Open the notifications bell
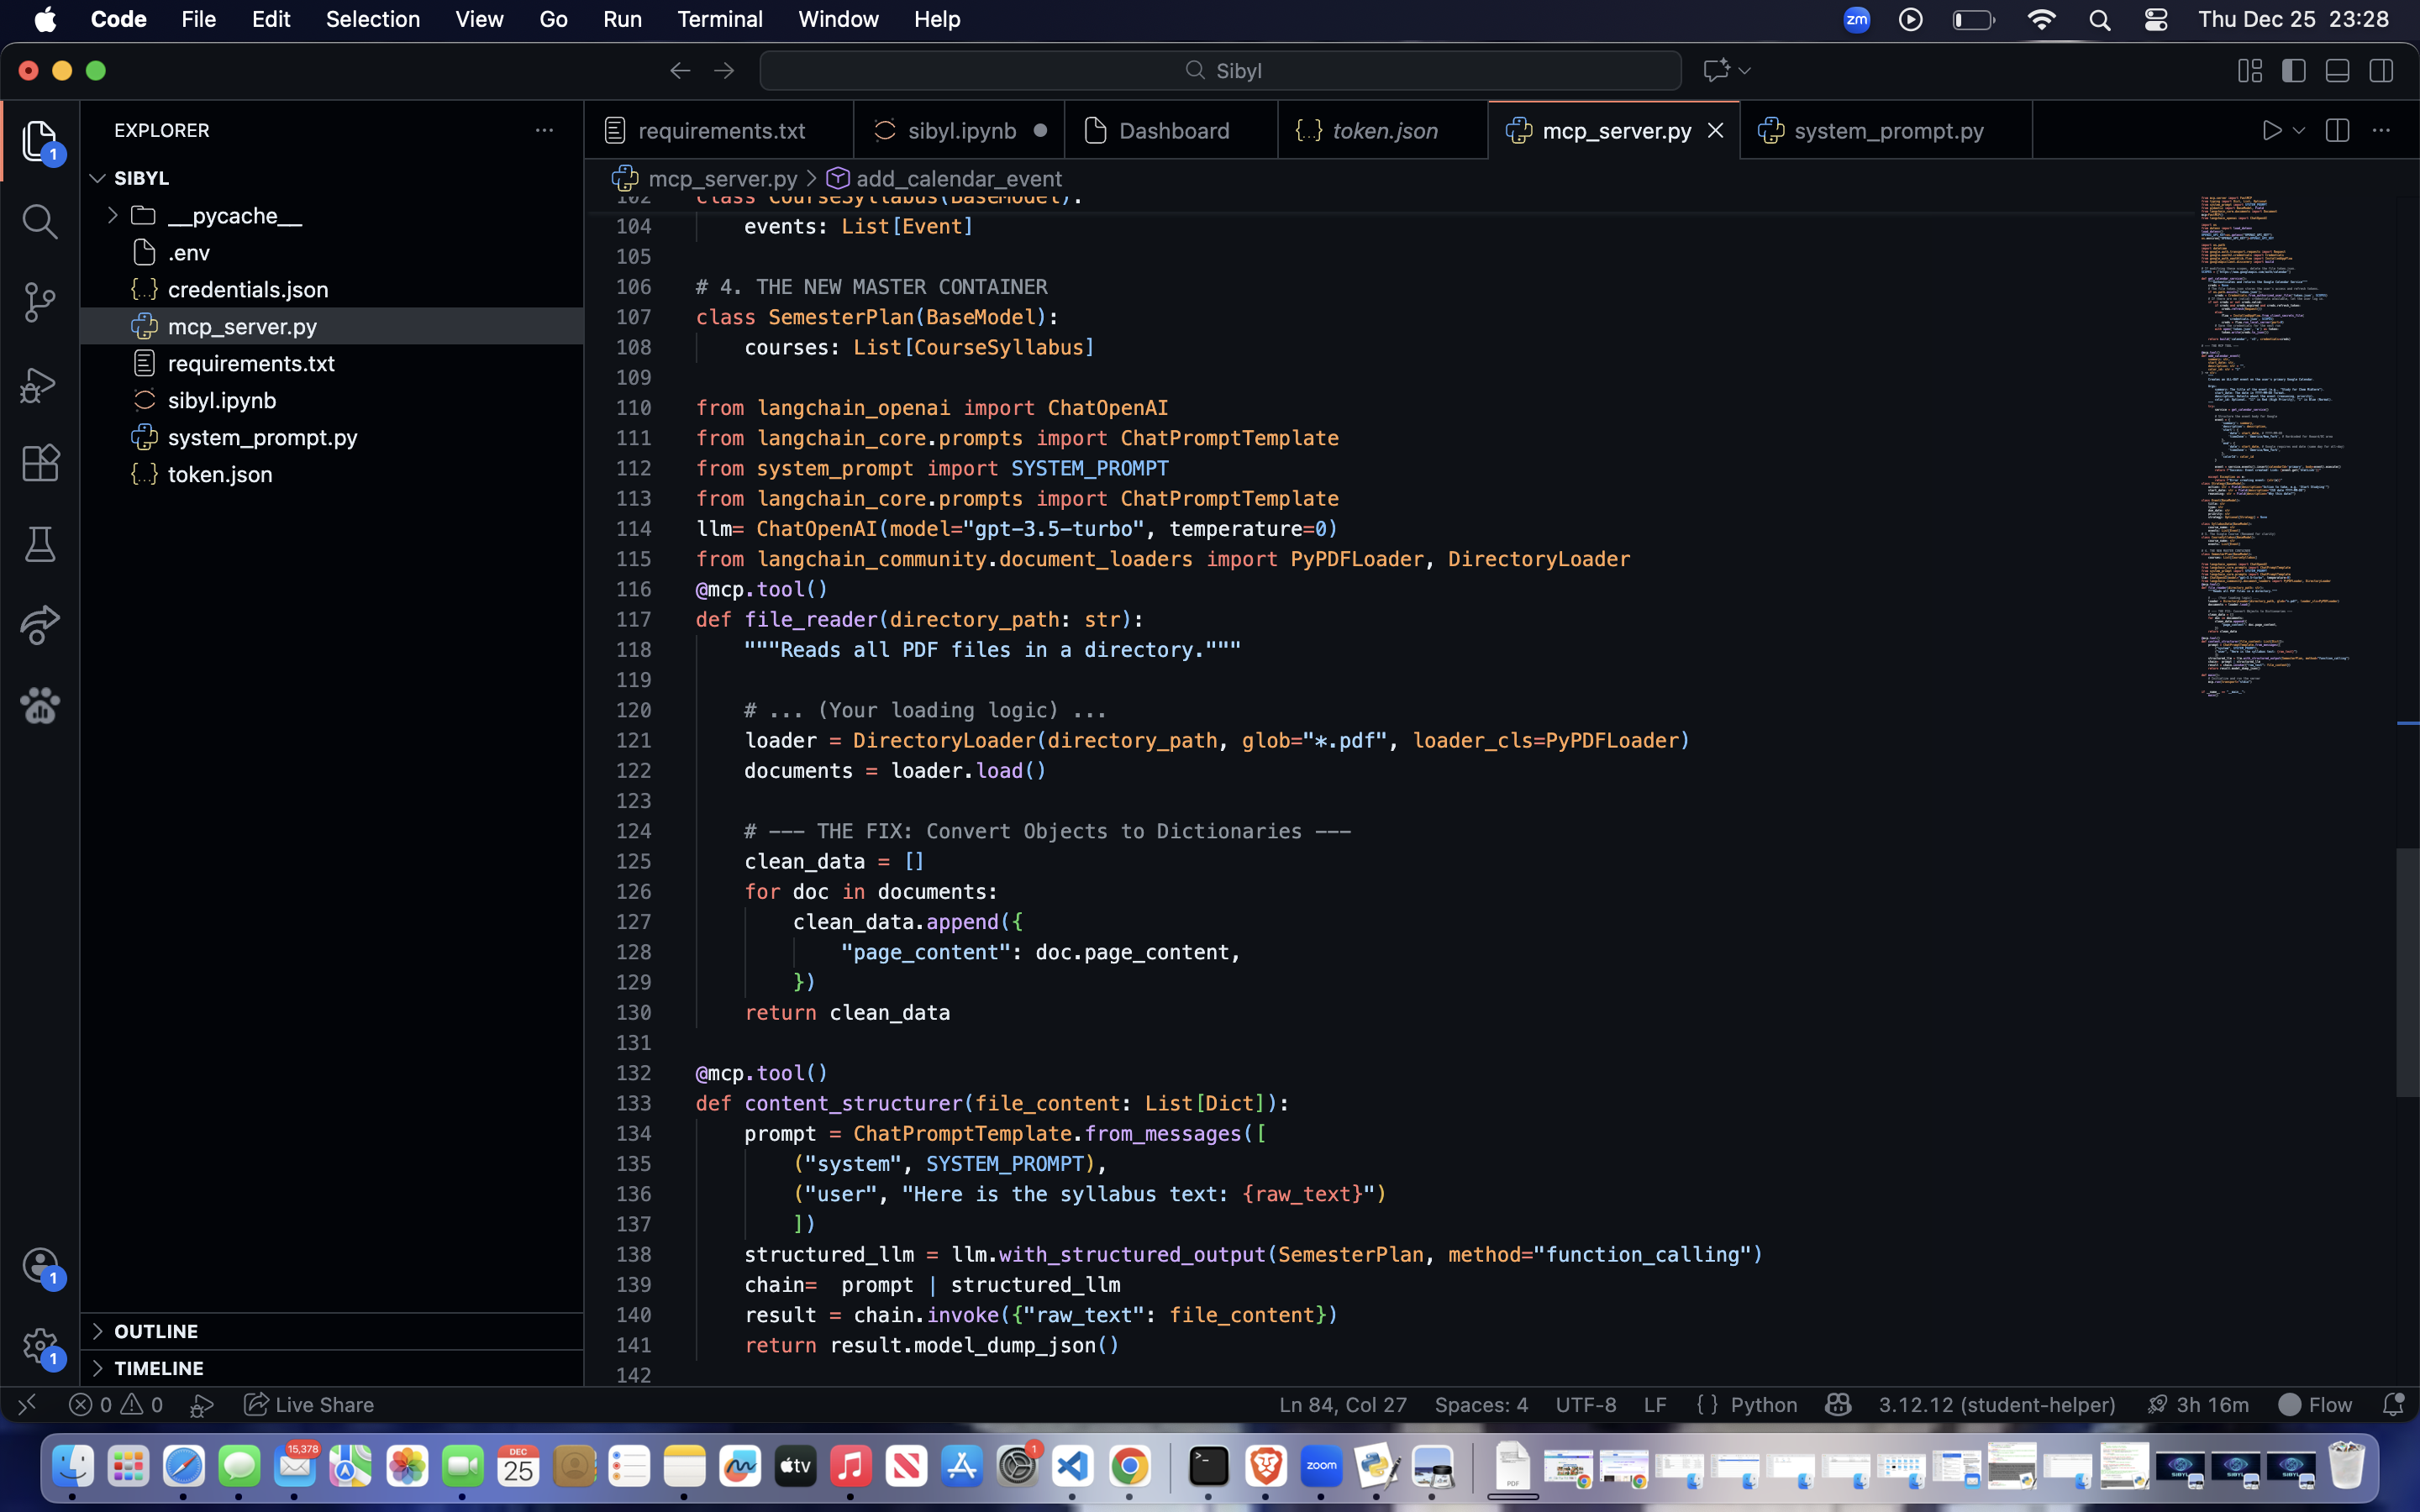The width and height of the screenshot is (2420, 1512). (x=2392, y=1404)
